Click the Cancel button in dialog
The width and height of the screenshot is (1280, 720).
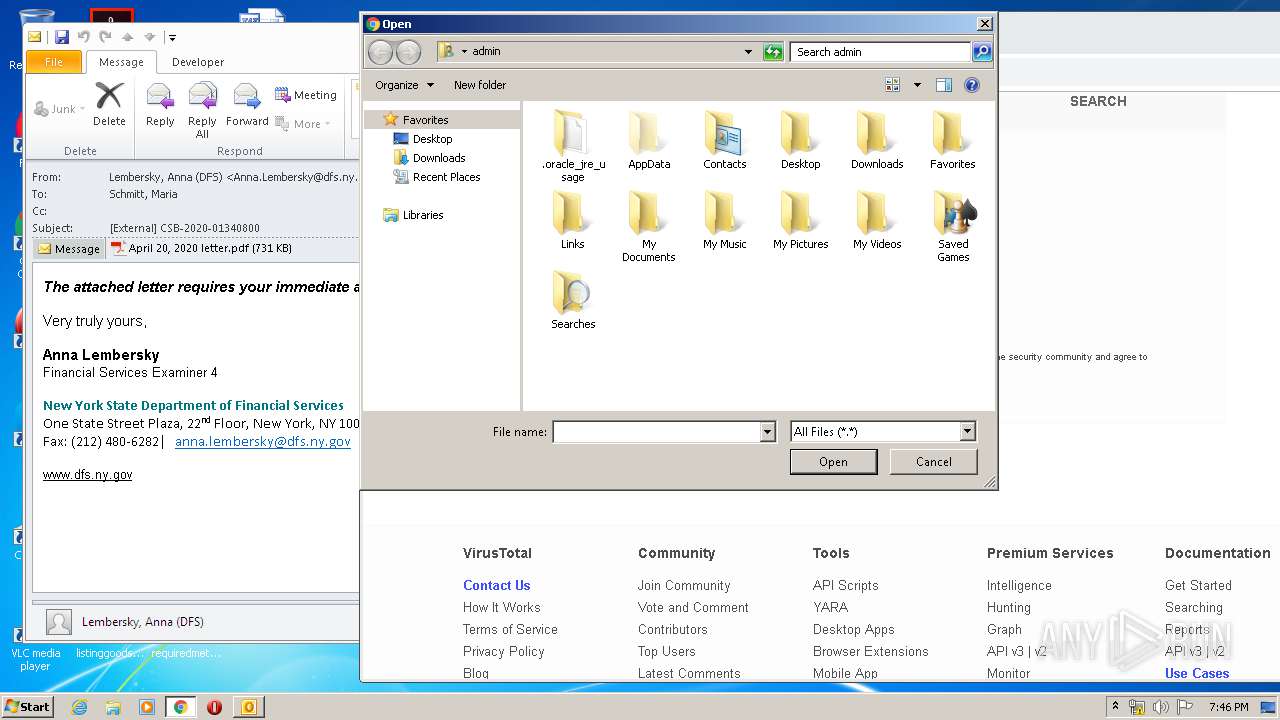point(934,462)
